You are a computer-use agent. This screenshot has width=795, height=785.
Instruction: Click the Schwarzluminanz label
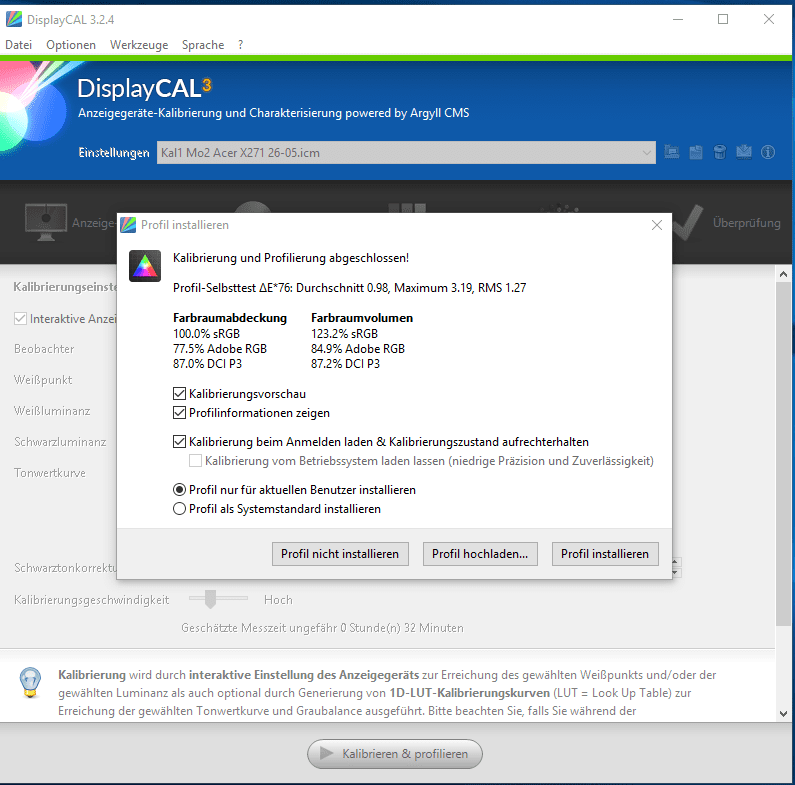pyautogui.click(x=60, y=442)
